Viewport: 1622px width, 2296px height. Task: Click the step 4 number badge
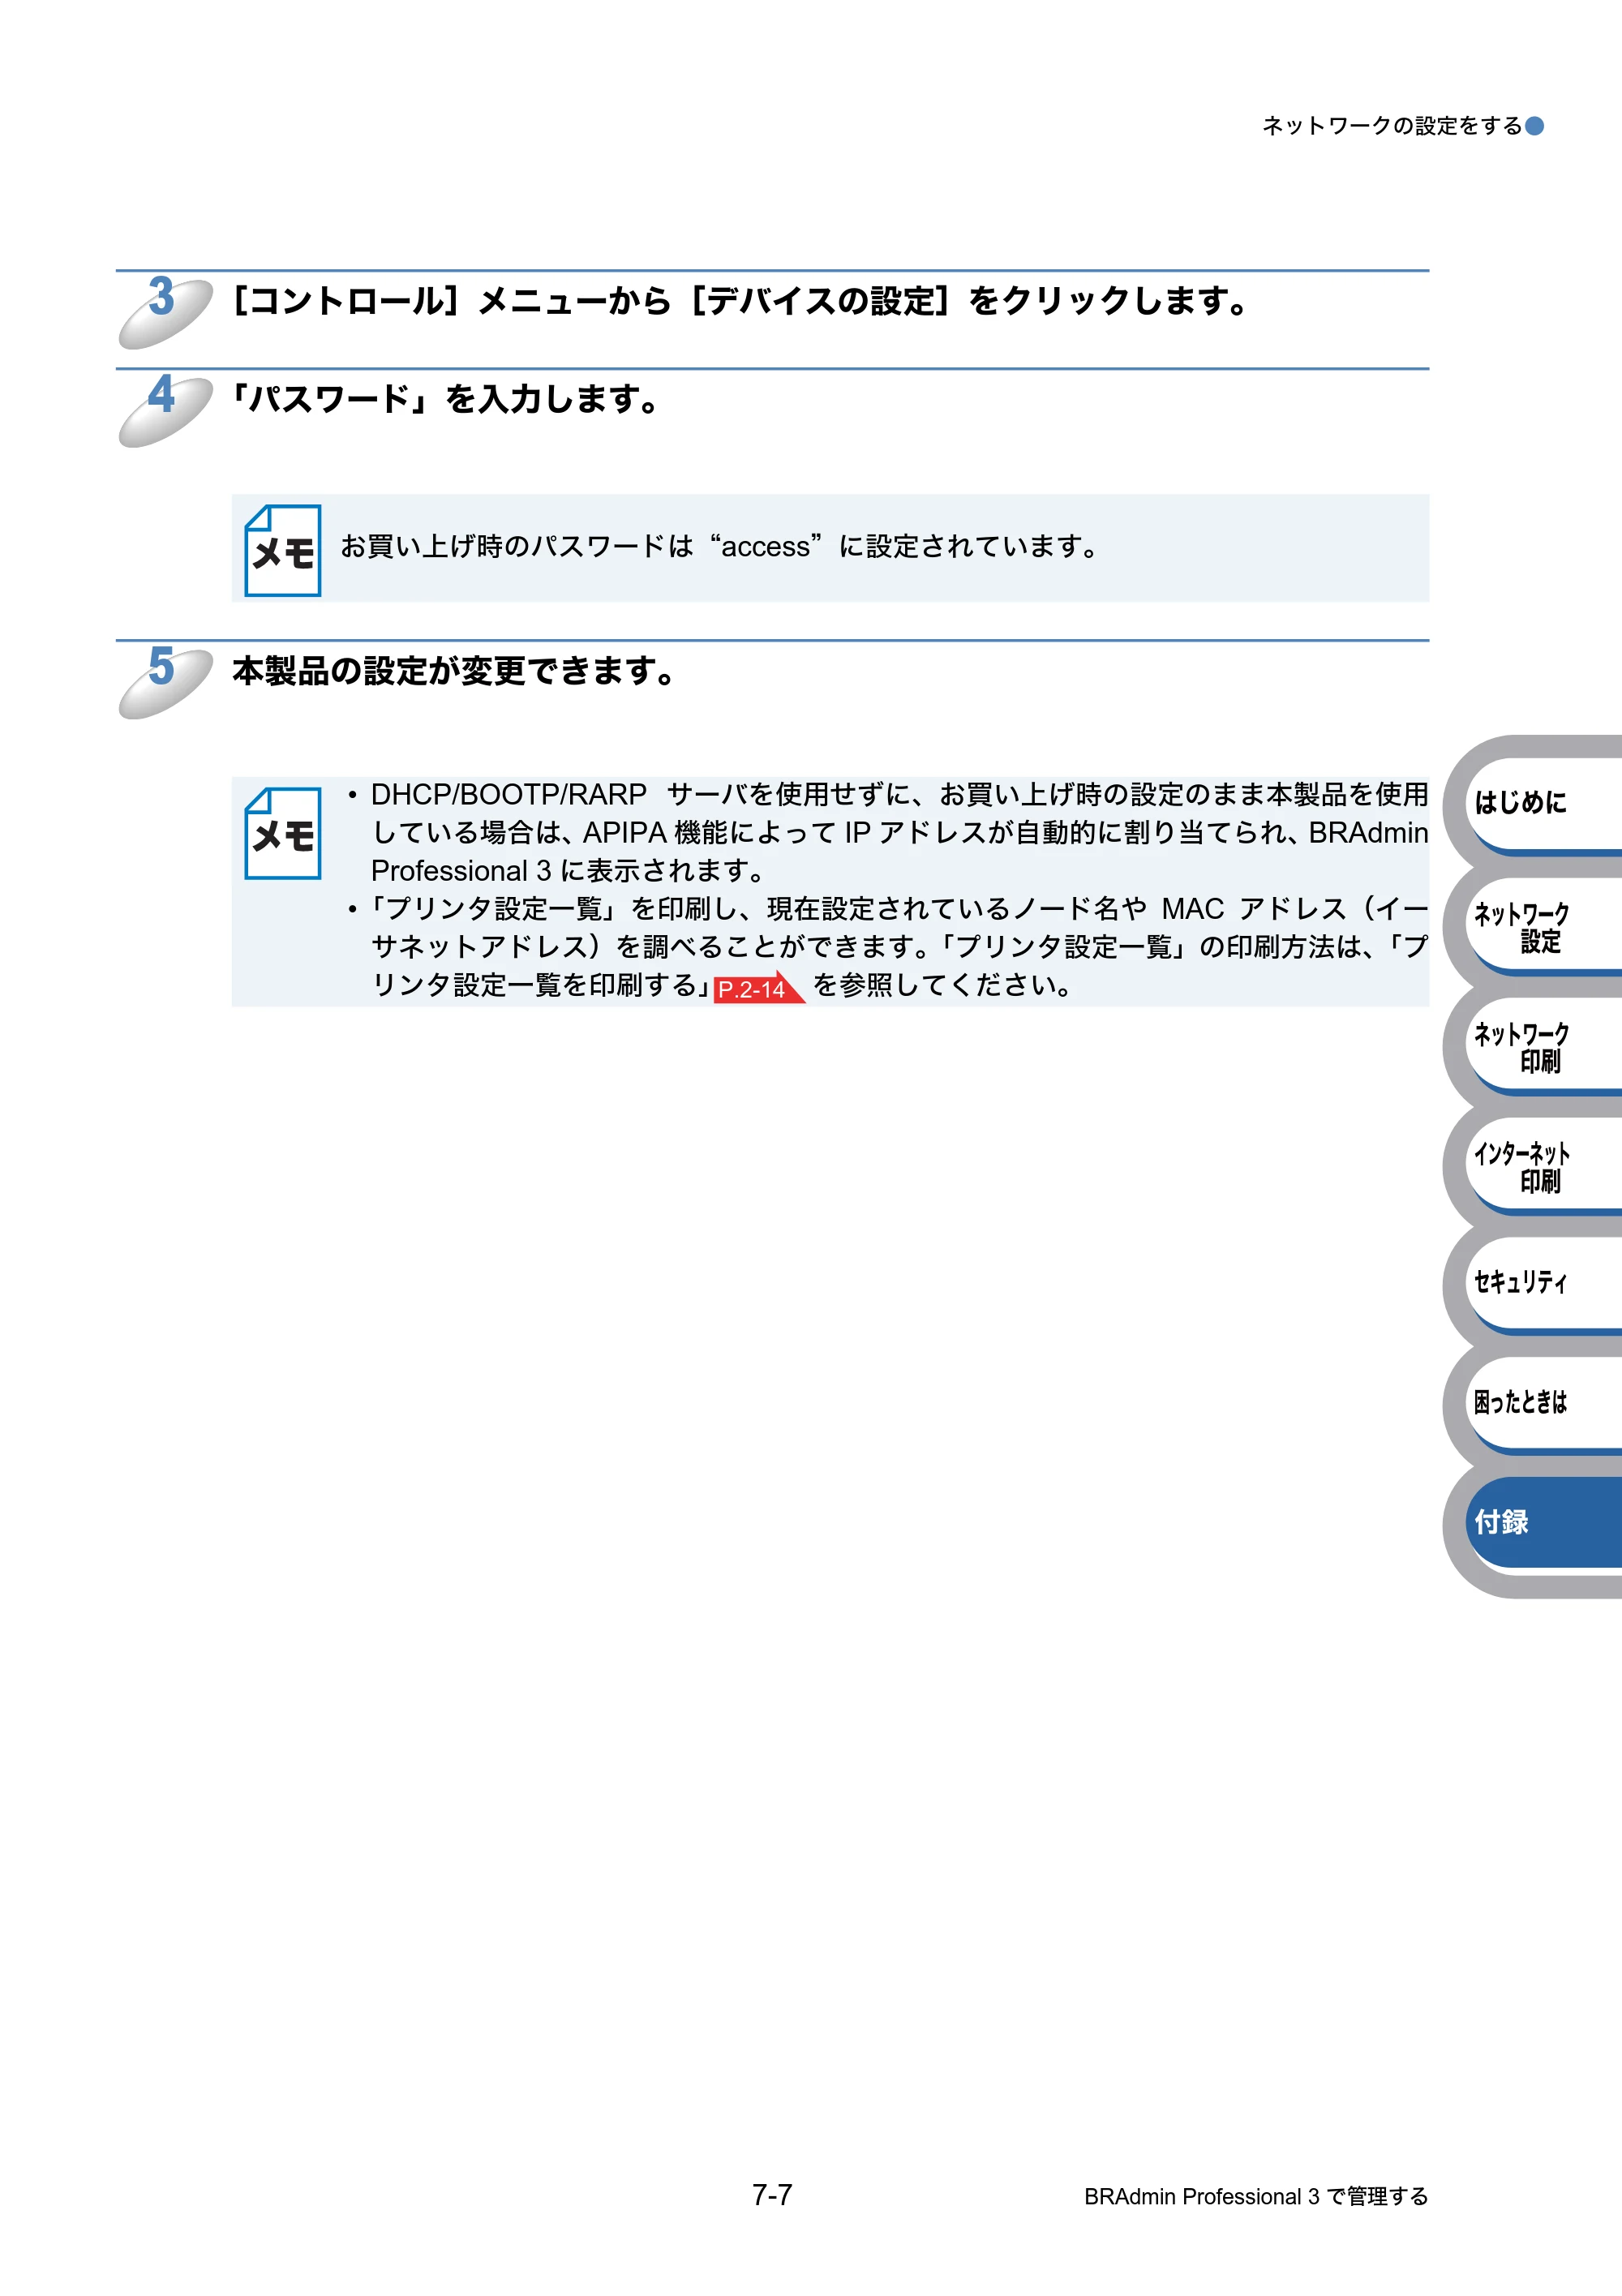(x=165, y=409)
